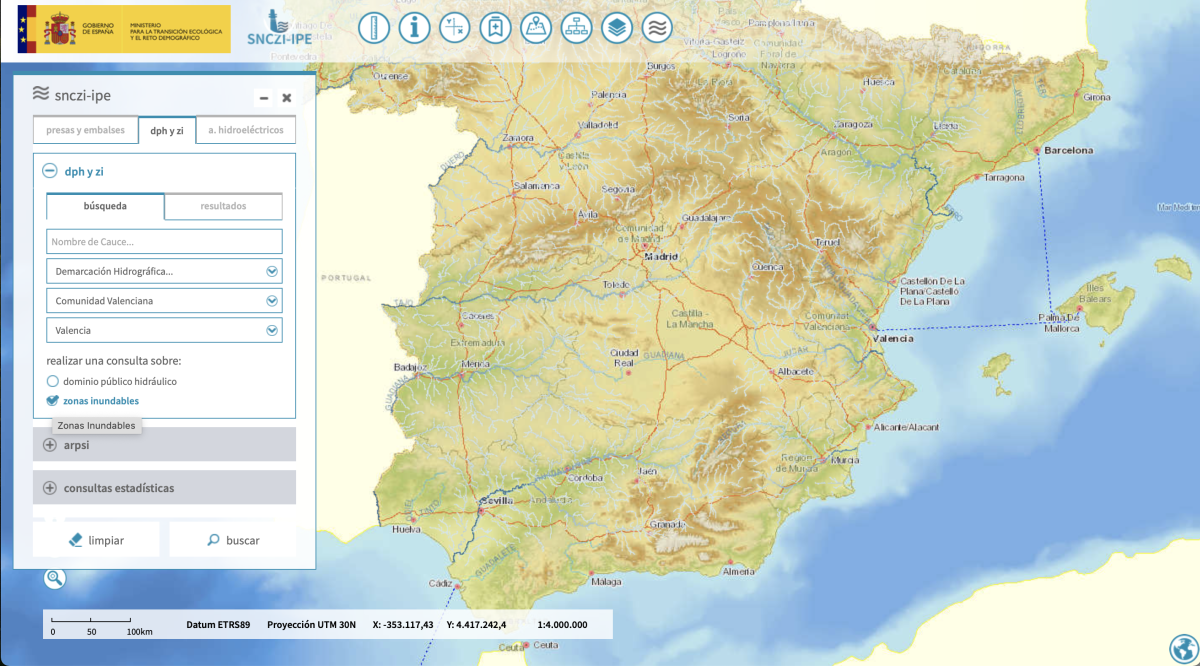Switch to the resultados tab
Screen dimensions: 1200x666
[x=223, y=206]
